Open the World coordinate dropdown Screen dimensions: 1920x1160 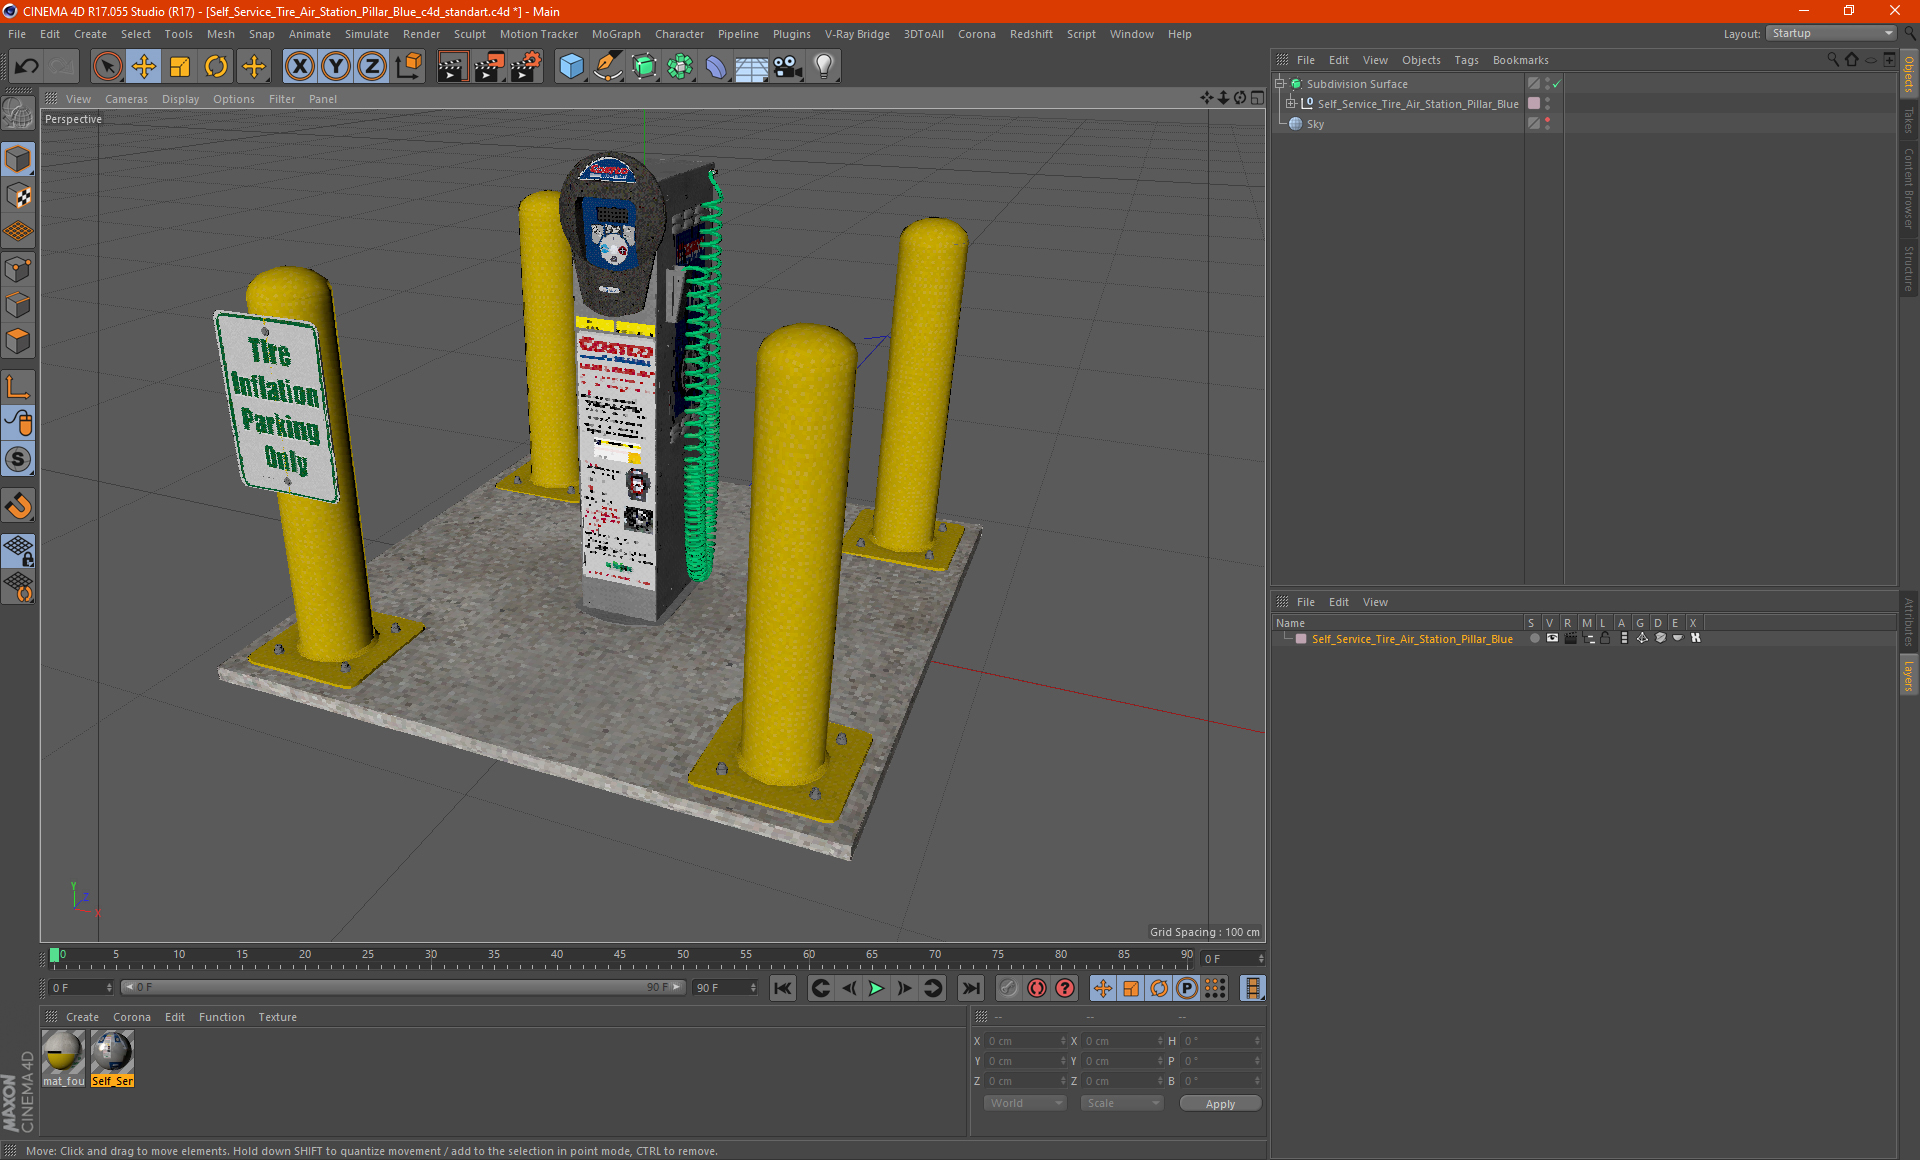1025,1103
